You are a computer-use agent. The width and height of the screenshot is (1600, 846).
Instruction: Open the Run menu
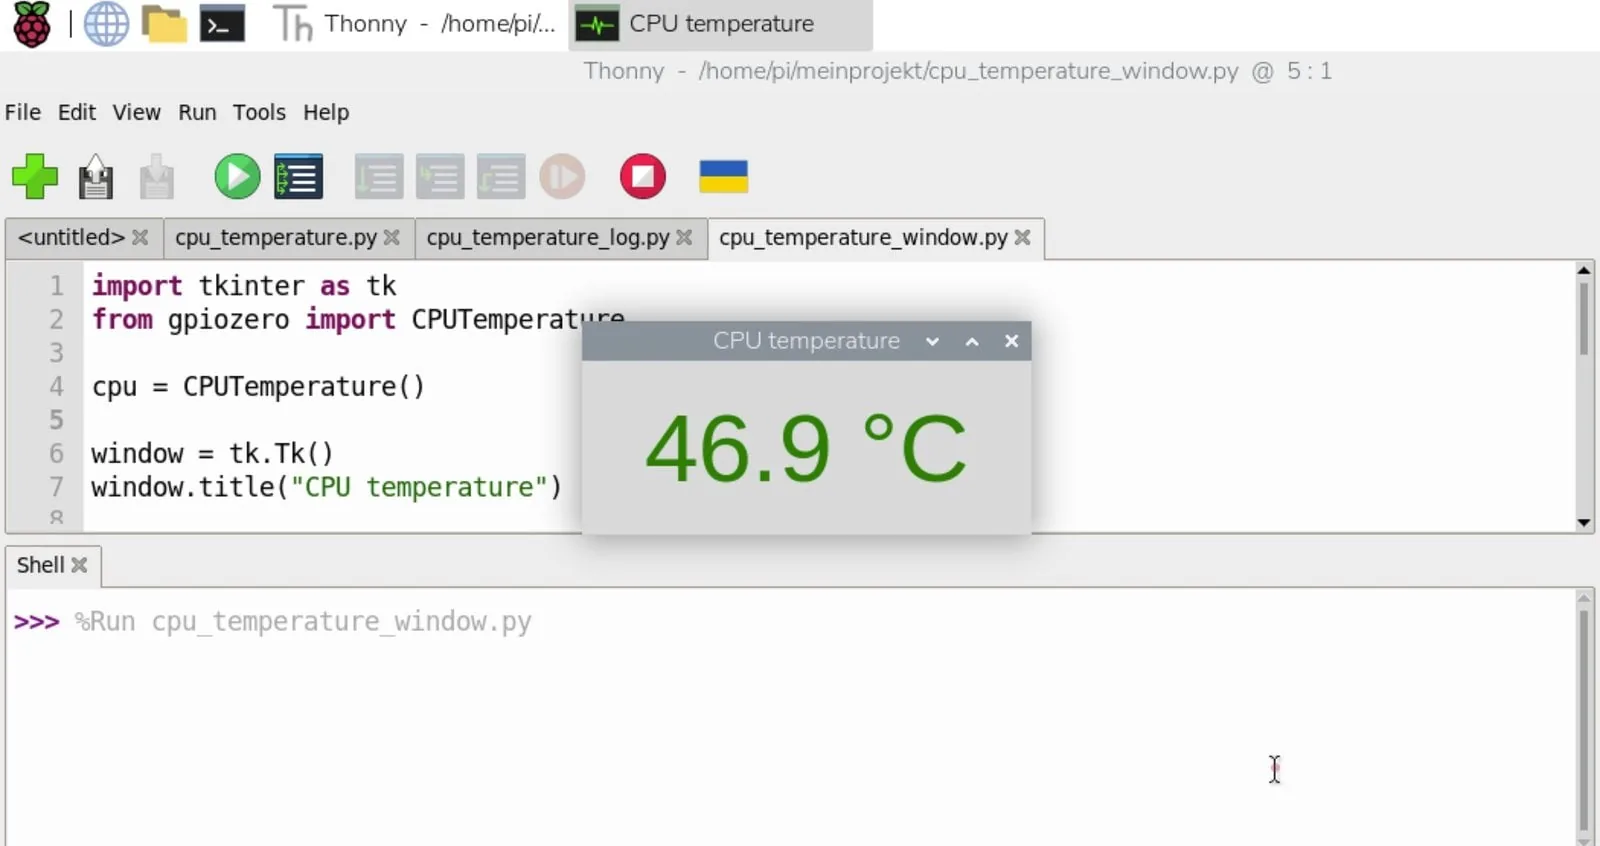tap(197, 112)
